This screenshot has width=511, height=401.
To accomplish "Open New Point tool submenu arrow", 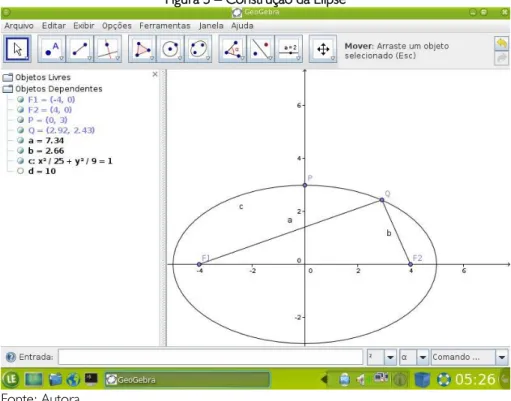I will (x=62, y=58).
